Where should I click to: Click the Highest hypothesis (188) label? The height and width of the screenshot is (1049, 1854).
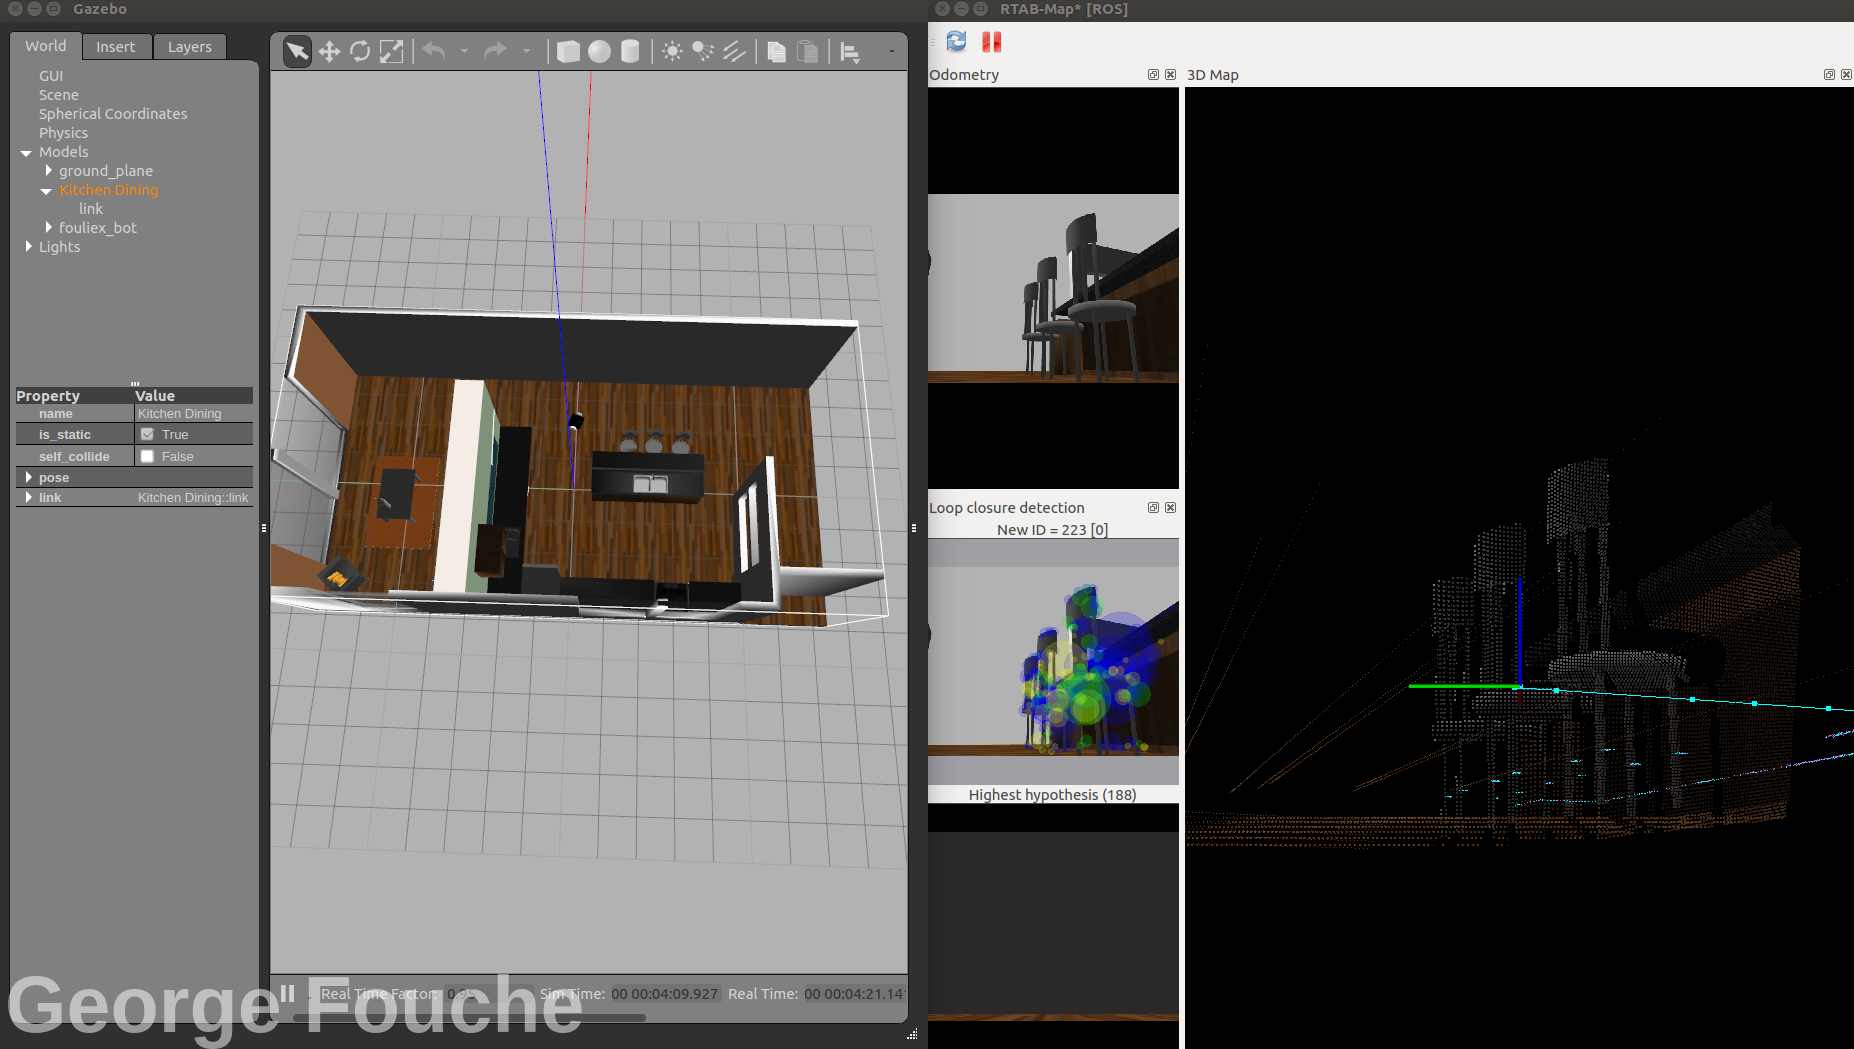tap(1052, 795)
